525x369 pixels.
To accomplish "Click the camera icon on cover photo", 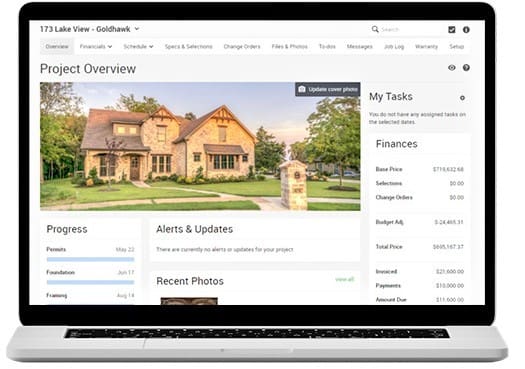I will tap(302, 89).
